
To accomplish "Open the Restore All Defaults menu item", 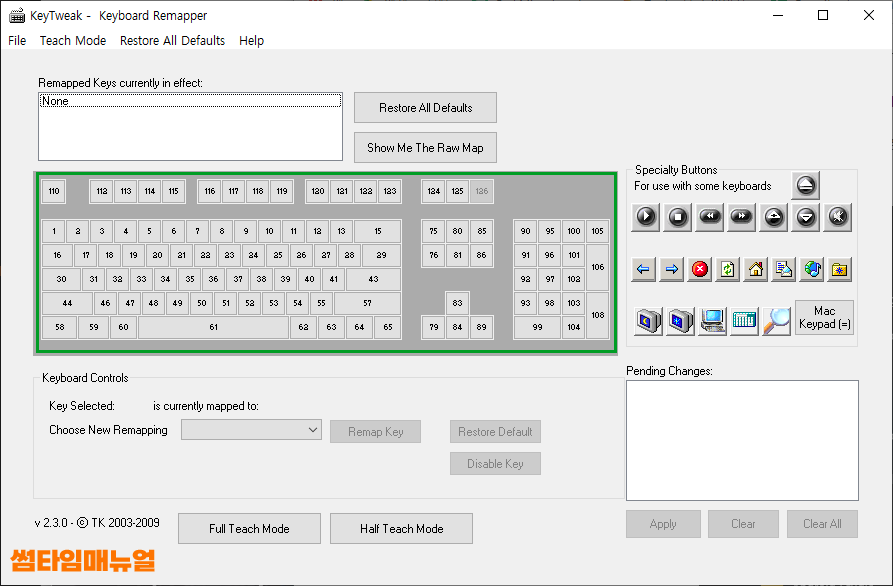I will 172,40.
